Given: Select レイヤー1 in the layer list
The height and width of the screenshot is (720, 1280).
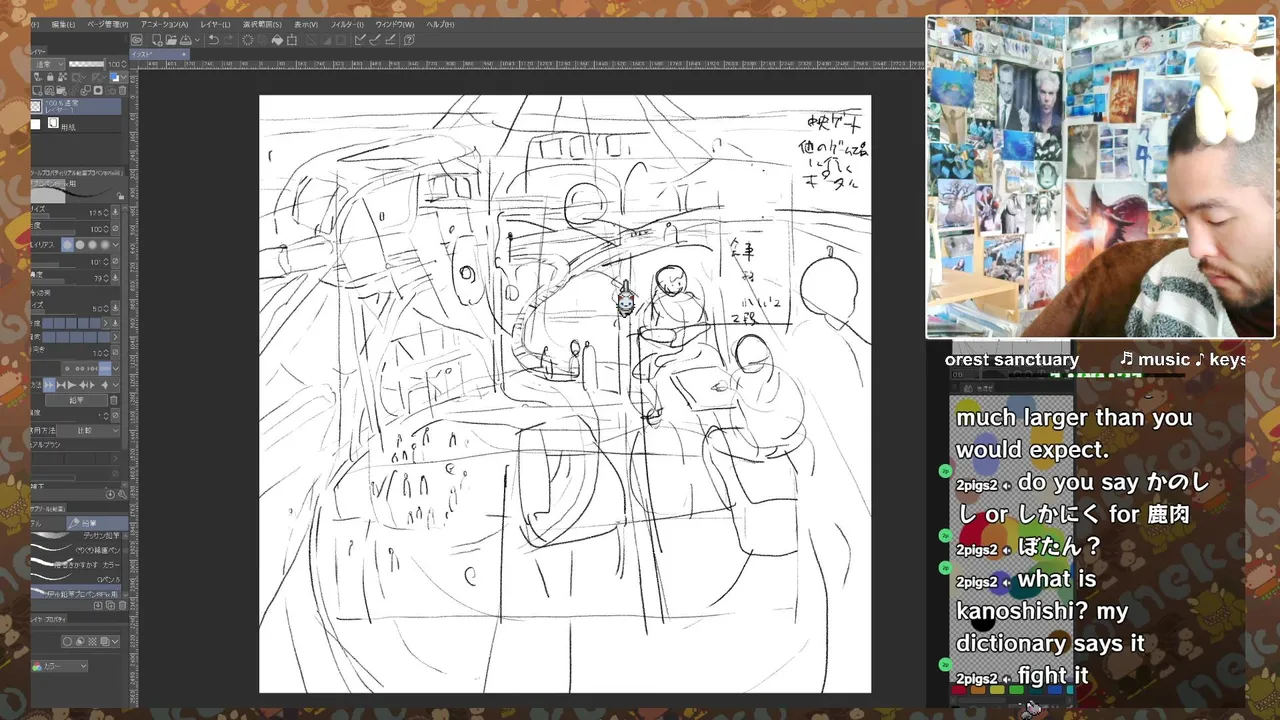Looking at the screenshot, I should click(x=76, y=106).
